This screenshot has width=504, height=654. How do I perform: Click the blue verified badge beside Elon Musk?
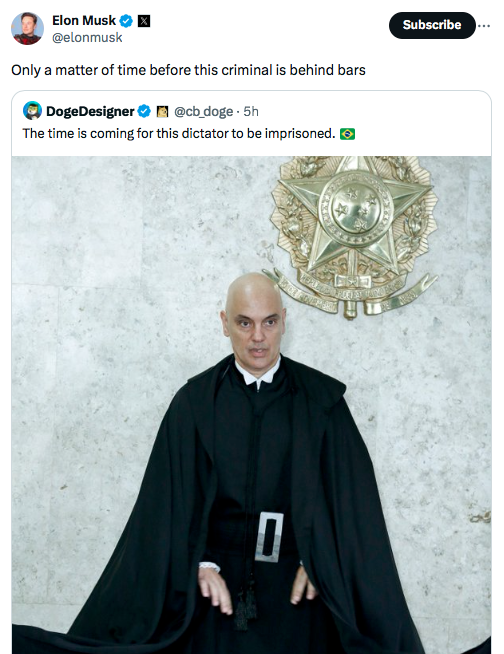coord(126,20)
